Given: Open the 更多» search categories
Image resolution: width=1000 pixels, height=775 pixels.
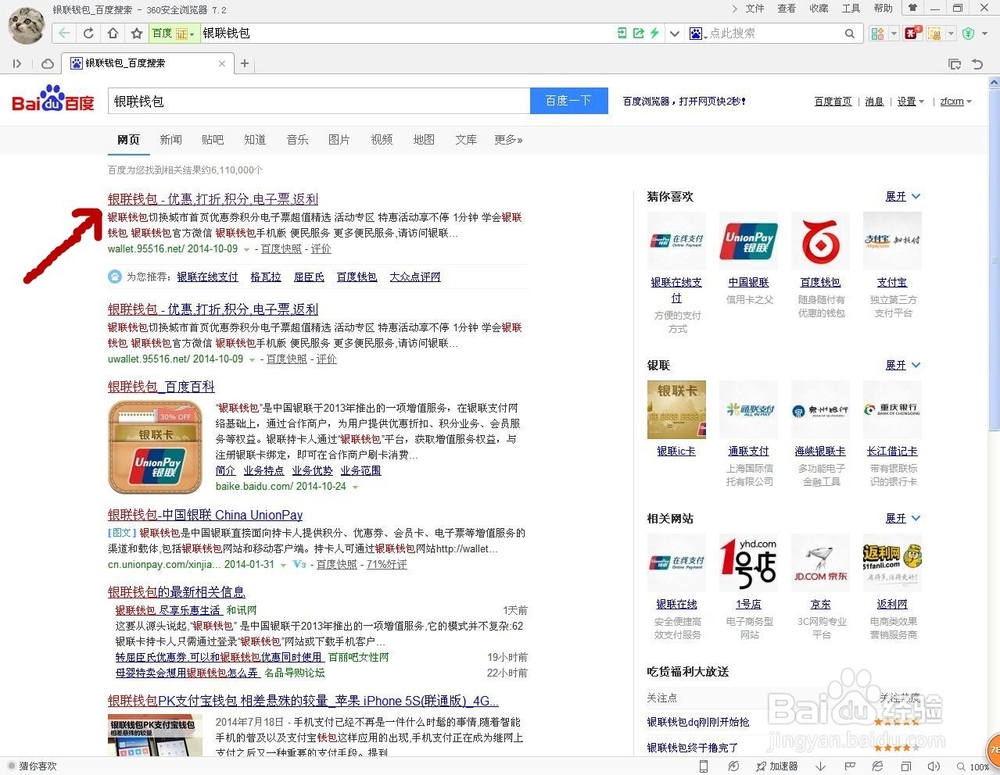Looking at the screenshot, I should point(508,140).
